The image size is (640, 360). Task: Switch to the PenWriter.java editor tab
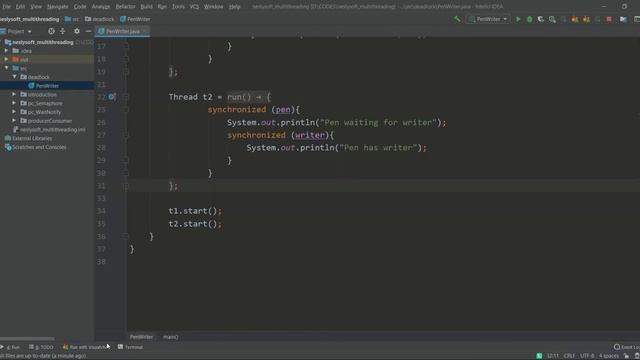click(122, 31)
